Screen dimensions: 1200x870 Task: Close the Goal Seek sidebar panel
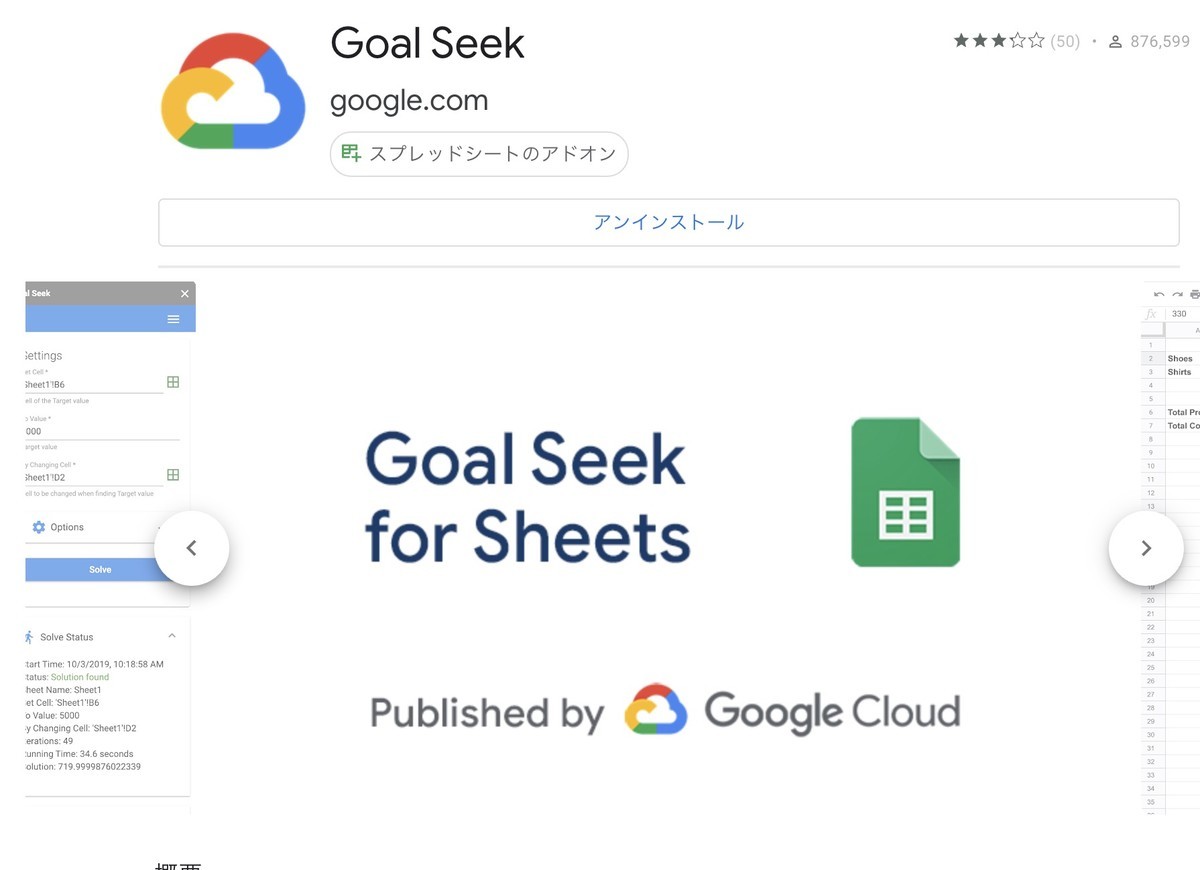pos(184,293)
